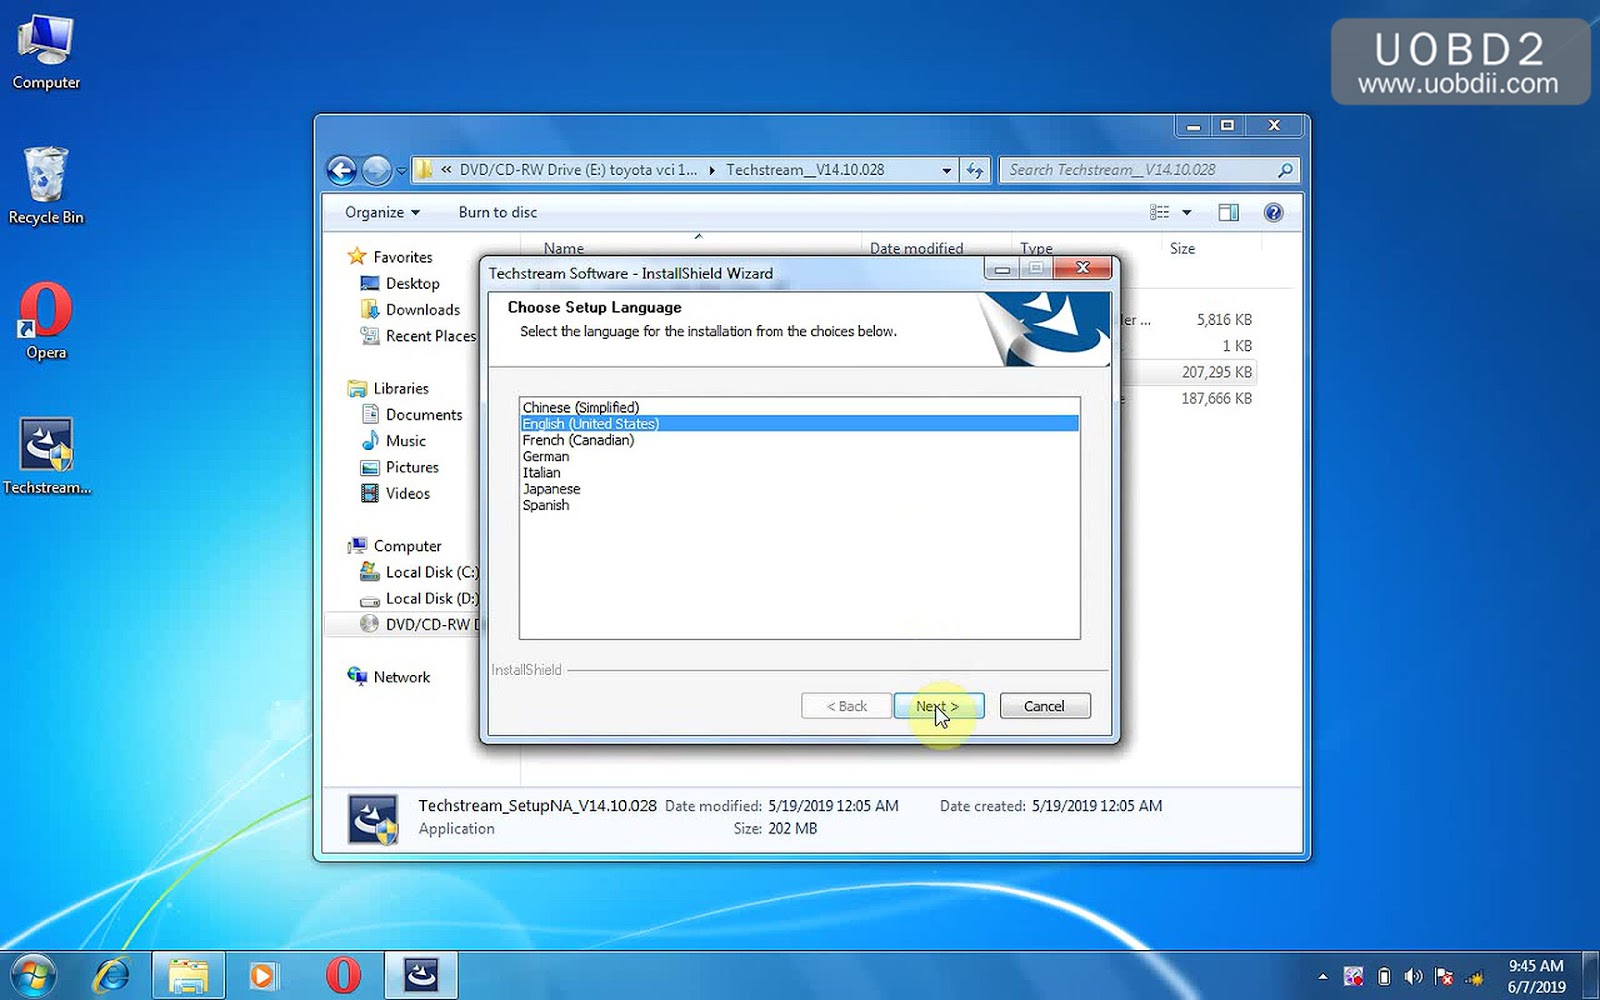
Task: Sort files by the Size column
Action: pyautogui.click(x=1182, y=248)
